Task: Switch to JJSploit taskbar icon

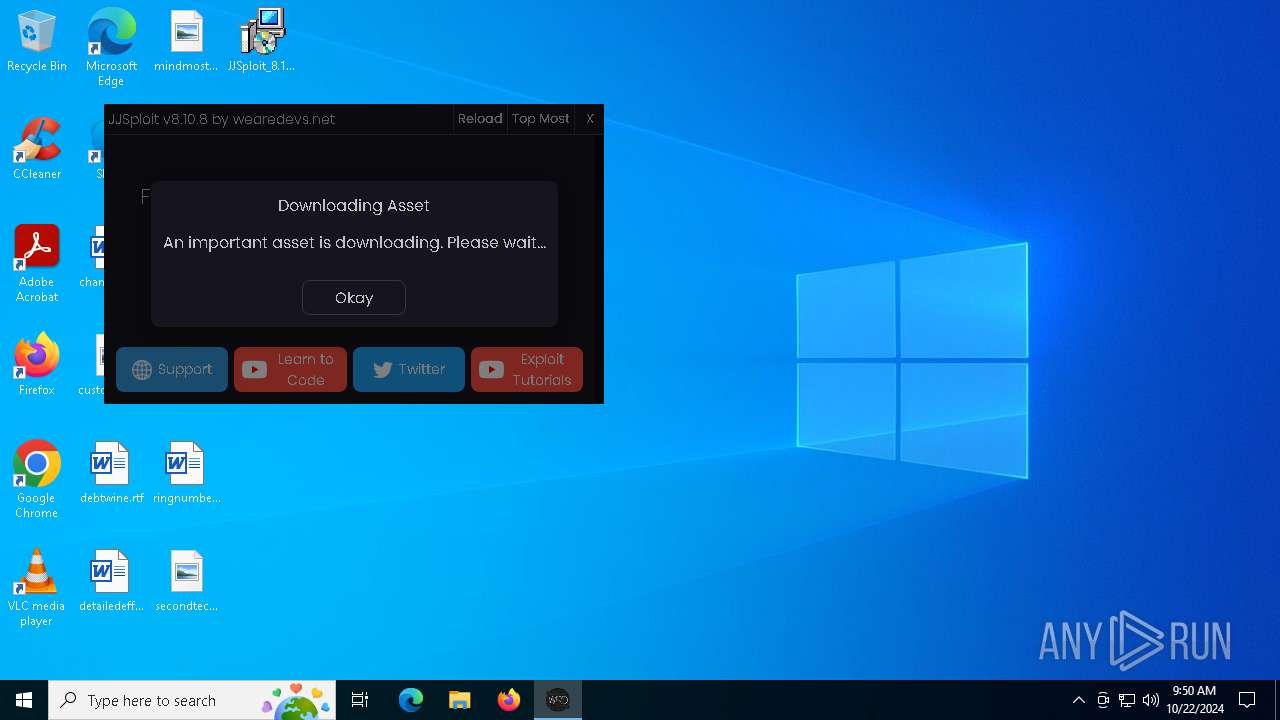Action: point(557,700)
